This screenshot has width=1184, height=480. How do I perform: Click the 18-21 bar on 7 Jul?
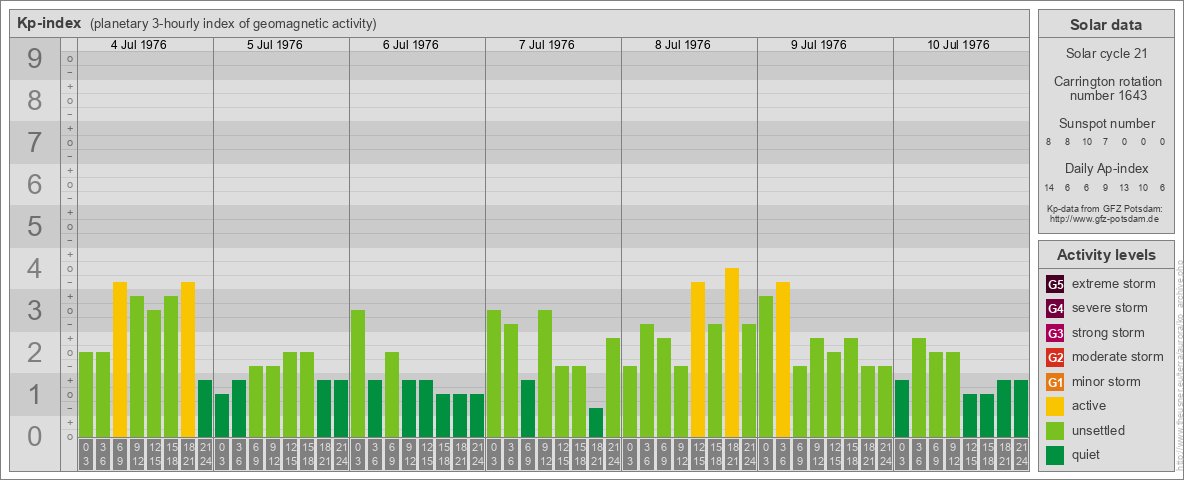(596, 423)
